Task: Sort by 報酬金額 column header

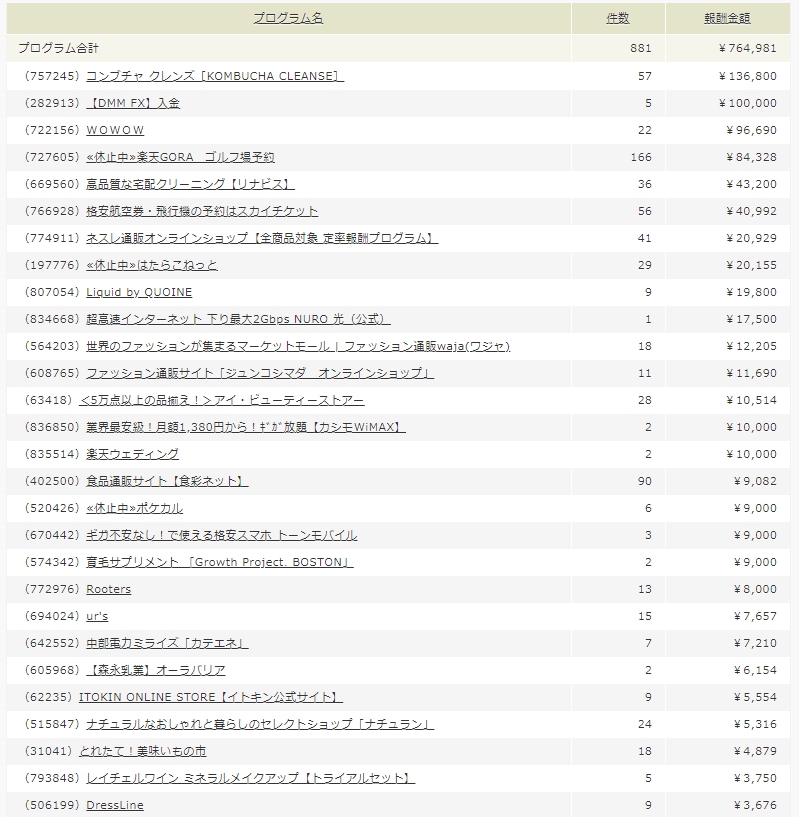Action: coord(727,18)
